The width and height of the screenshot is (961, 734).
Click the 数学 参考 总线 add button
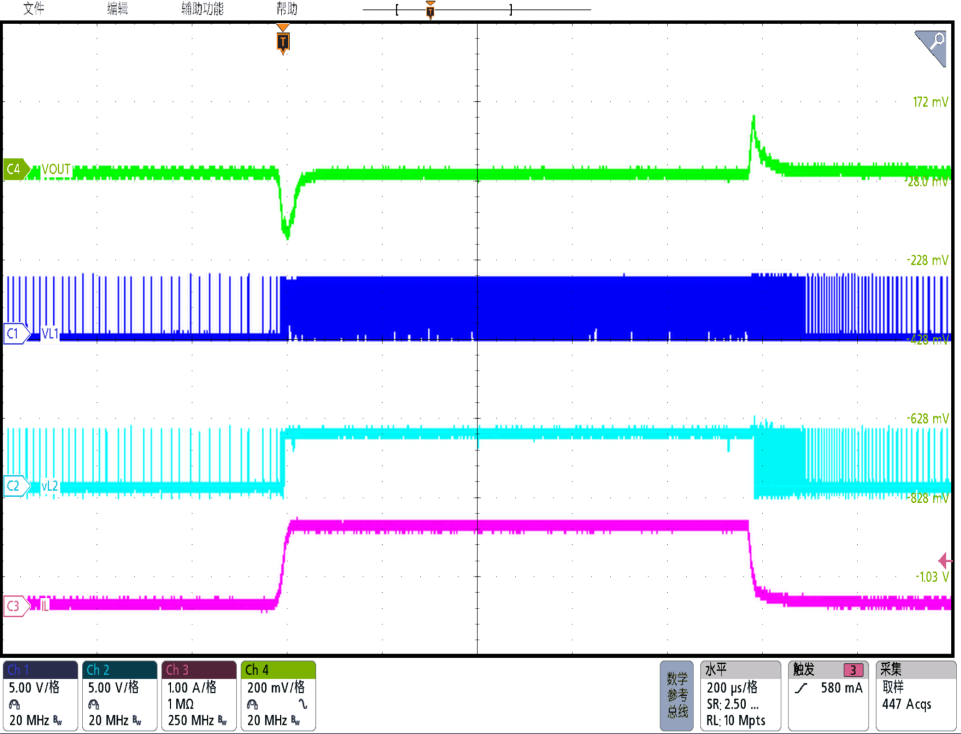click(x=677, y=695)
